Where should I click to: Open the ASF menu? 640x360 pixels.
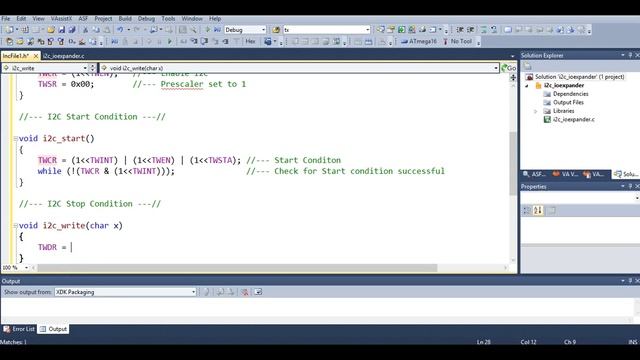coord(83,19)
